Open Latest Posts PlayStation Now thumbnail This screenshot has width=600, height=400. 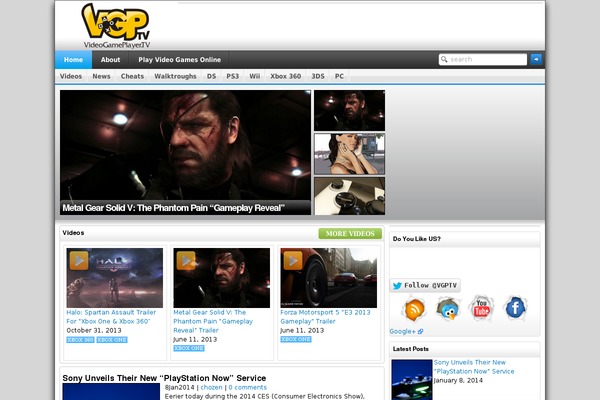(x=412, y=379)
